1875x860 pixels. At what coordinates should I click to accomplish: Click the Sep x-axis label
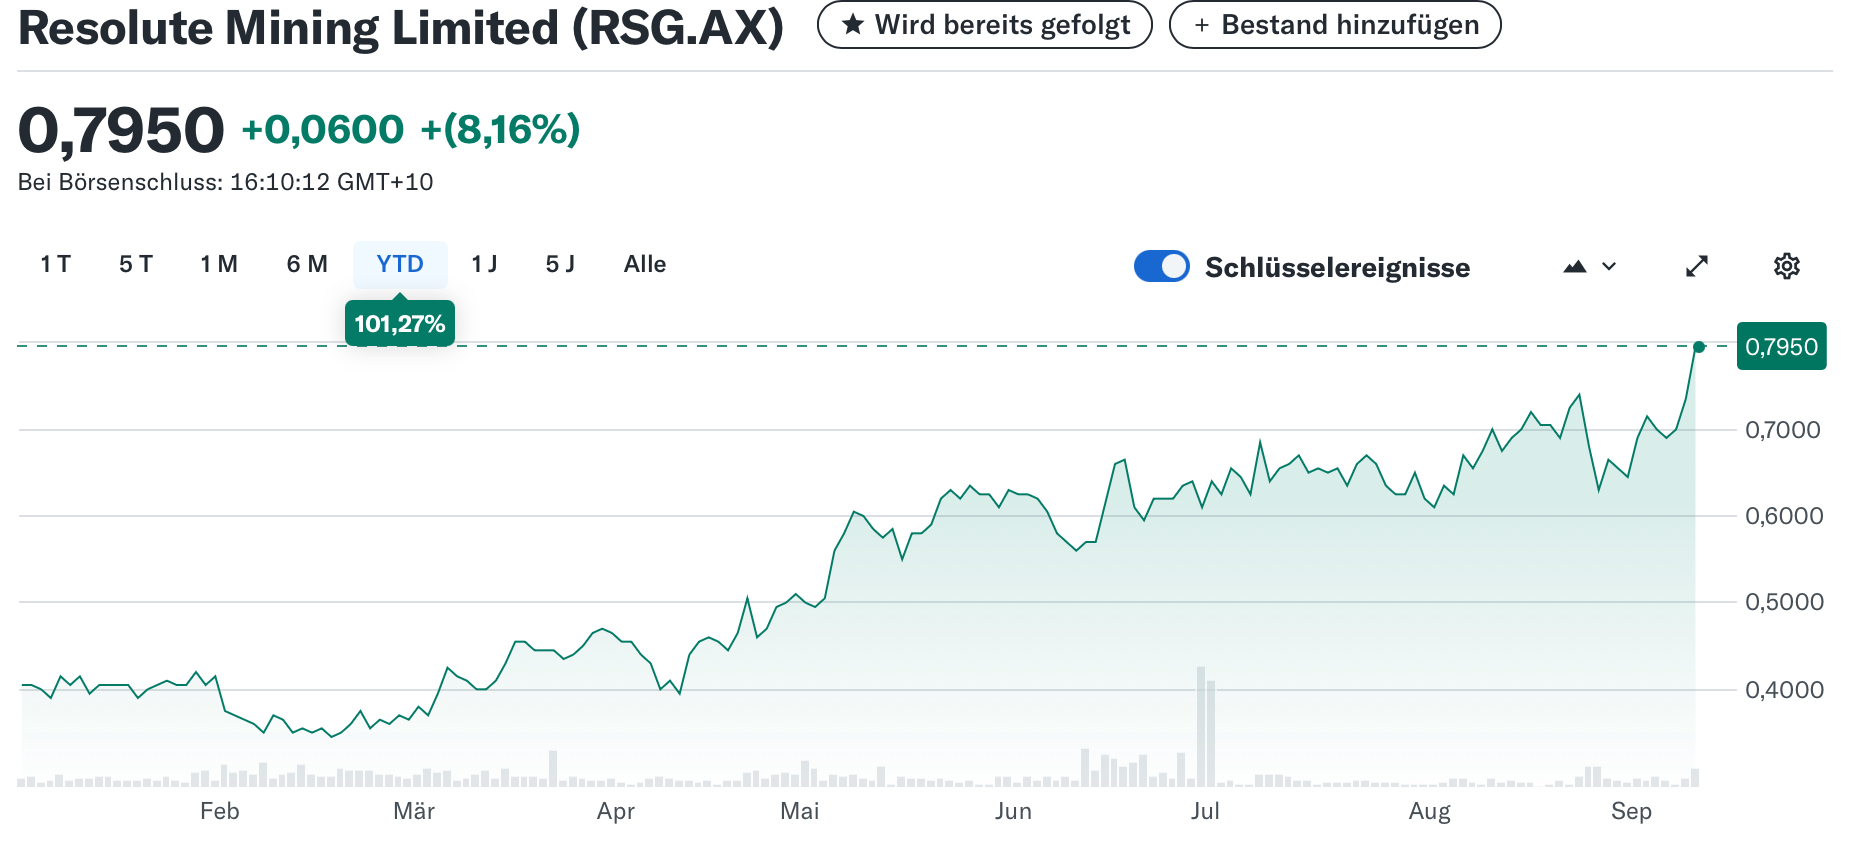tap(1631, 811)
